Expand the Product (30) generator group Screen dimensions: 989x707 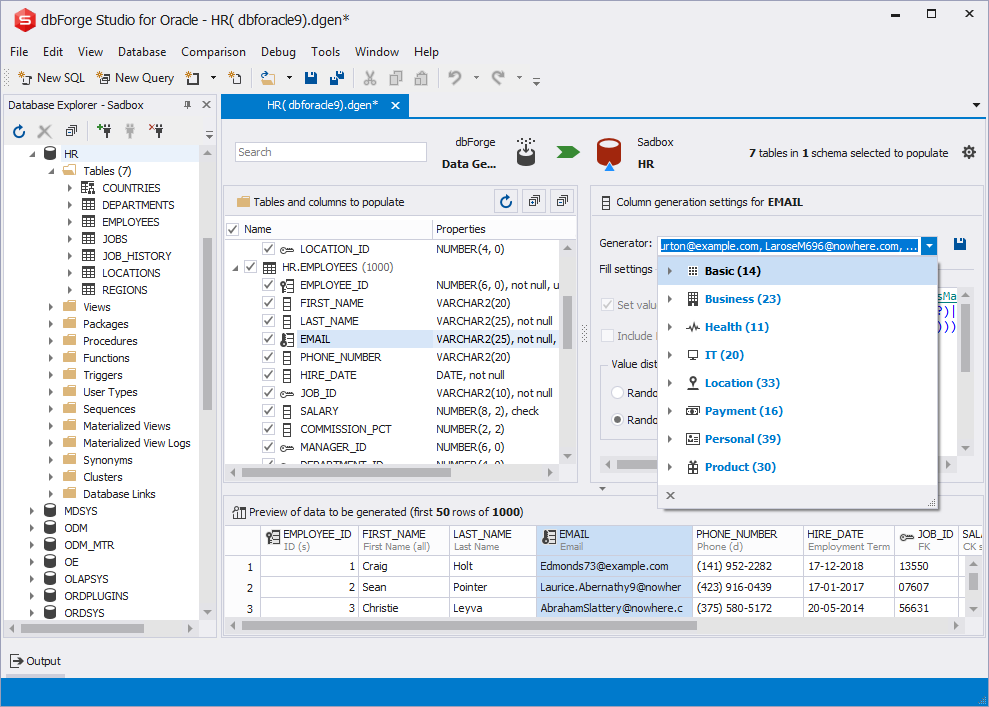pyautogui.click(x=670, y=467)
